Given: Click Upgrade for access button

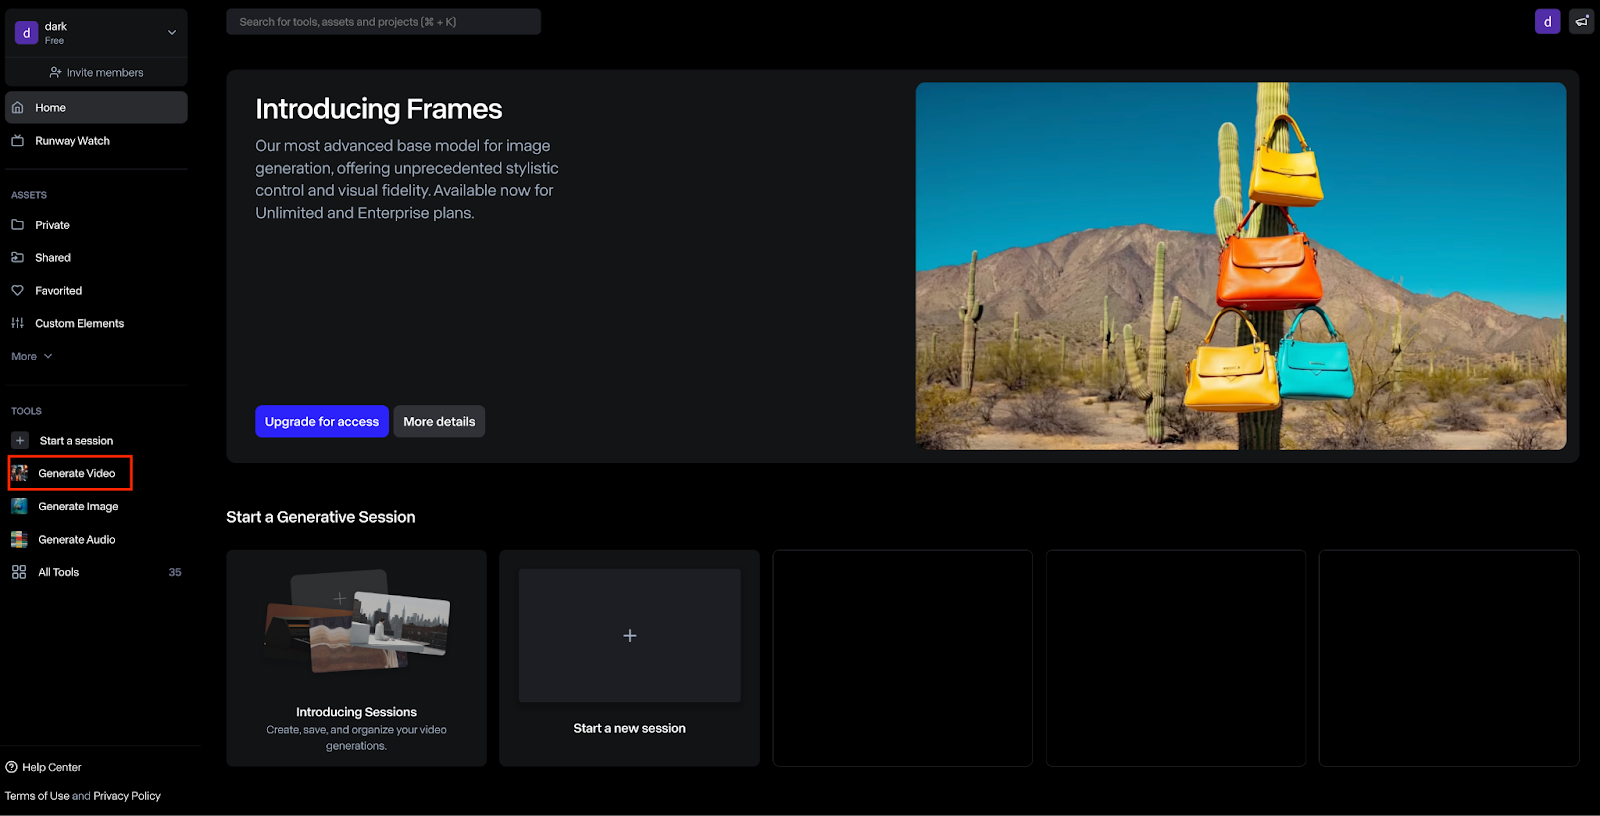Looking at the screenshot, I should (x=322, y=422).
